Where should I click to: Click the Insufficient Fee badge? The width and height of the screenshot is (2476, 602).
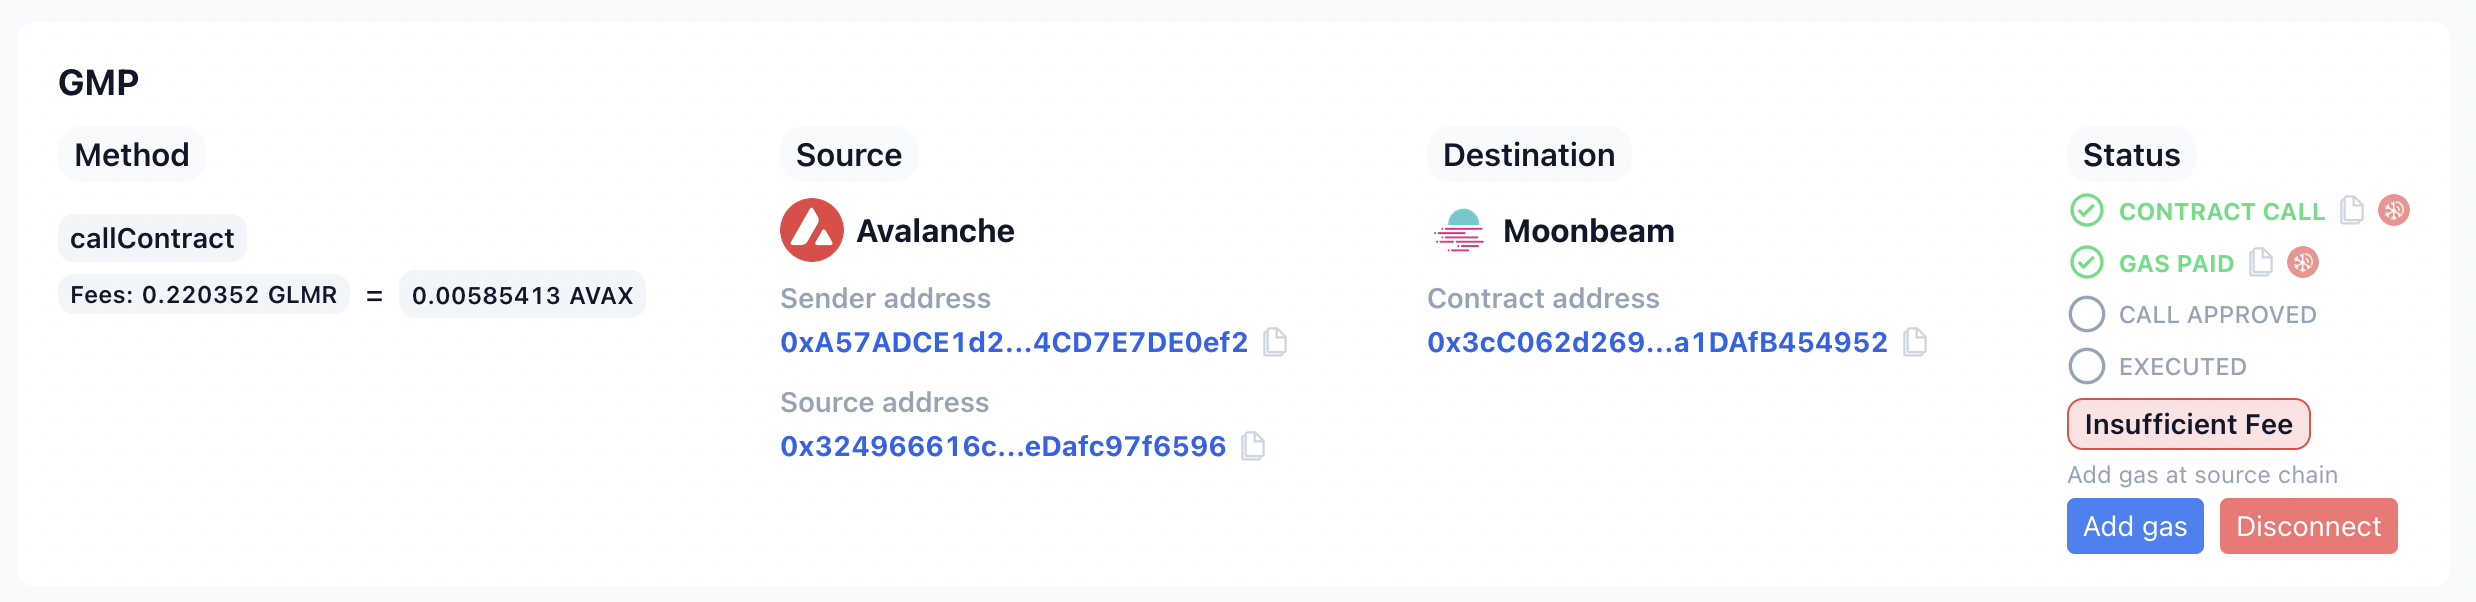coord(2188,424)
